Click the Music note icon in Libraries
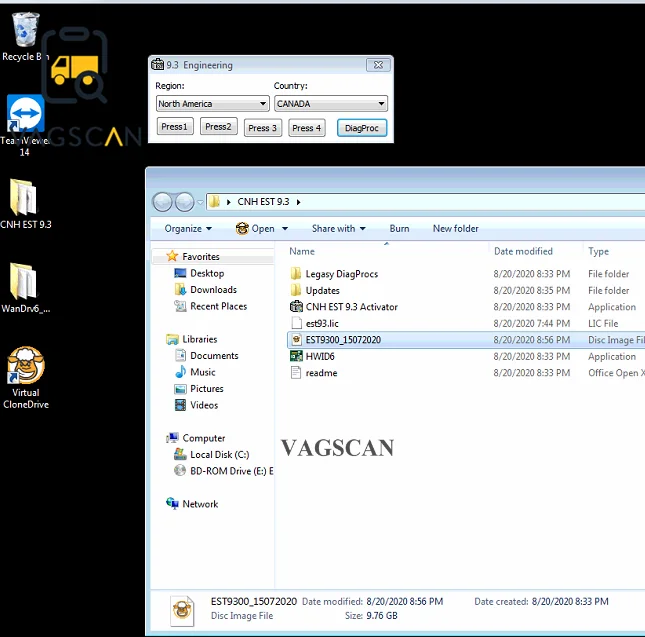Viewport: 645px width, 637px height. click(x=180, y=372)
